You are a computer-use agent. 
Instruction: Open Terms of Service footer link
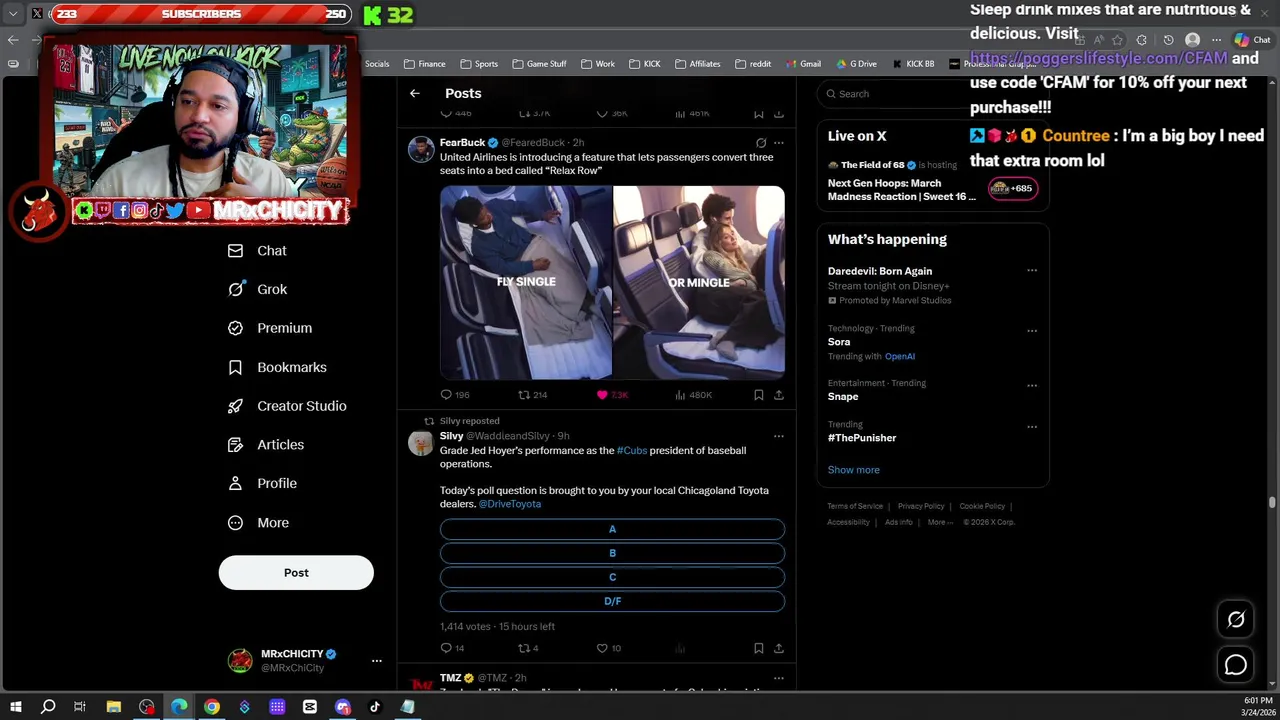855,506
